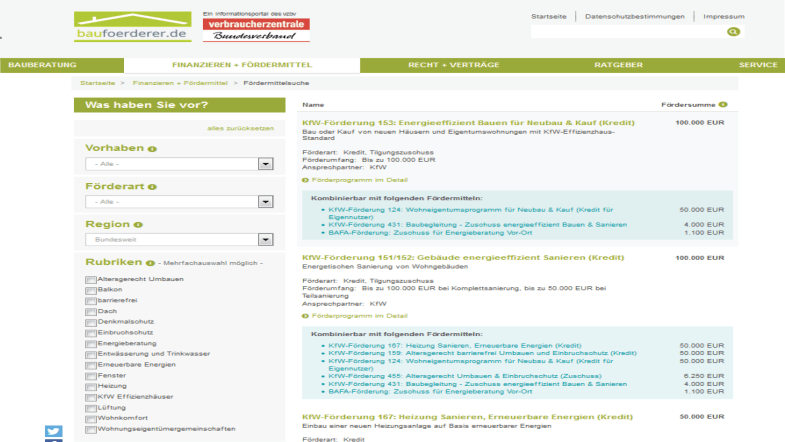Open KfW 124 link in KfW 153 combinations
The width and height of the screenshot is (785, 442).
click(471, 213)
